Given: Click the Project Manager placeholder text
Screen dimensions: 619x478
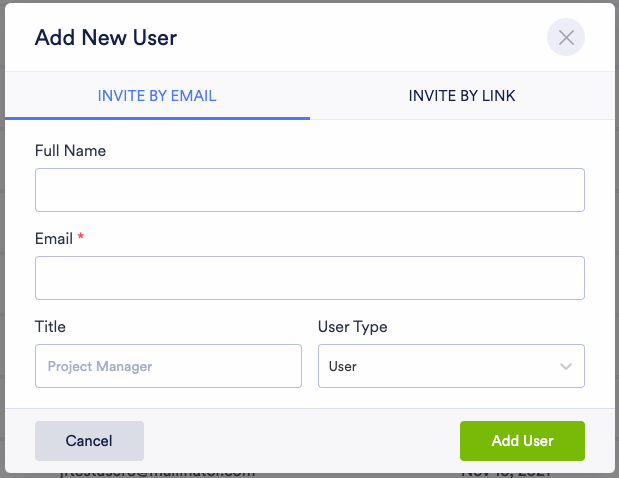Looking at the screenshot, I should [x=100, y=367].
